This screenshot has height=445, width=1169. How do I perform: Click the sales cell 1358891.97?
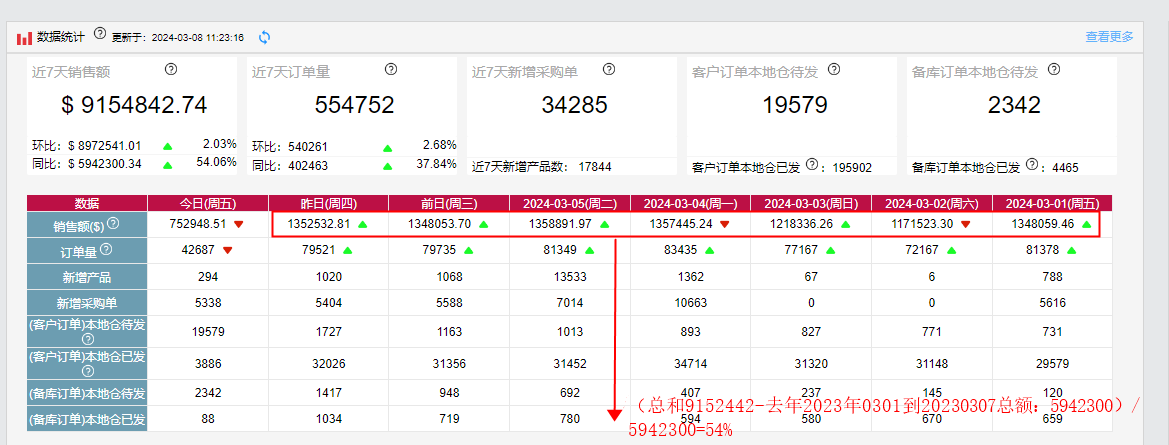(559, 224)
